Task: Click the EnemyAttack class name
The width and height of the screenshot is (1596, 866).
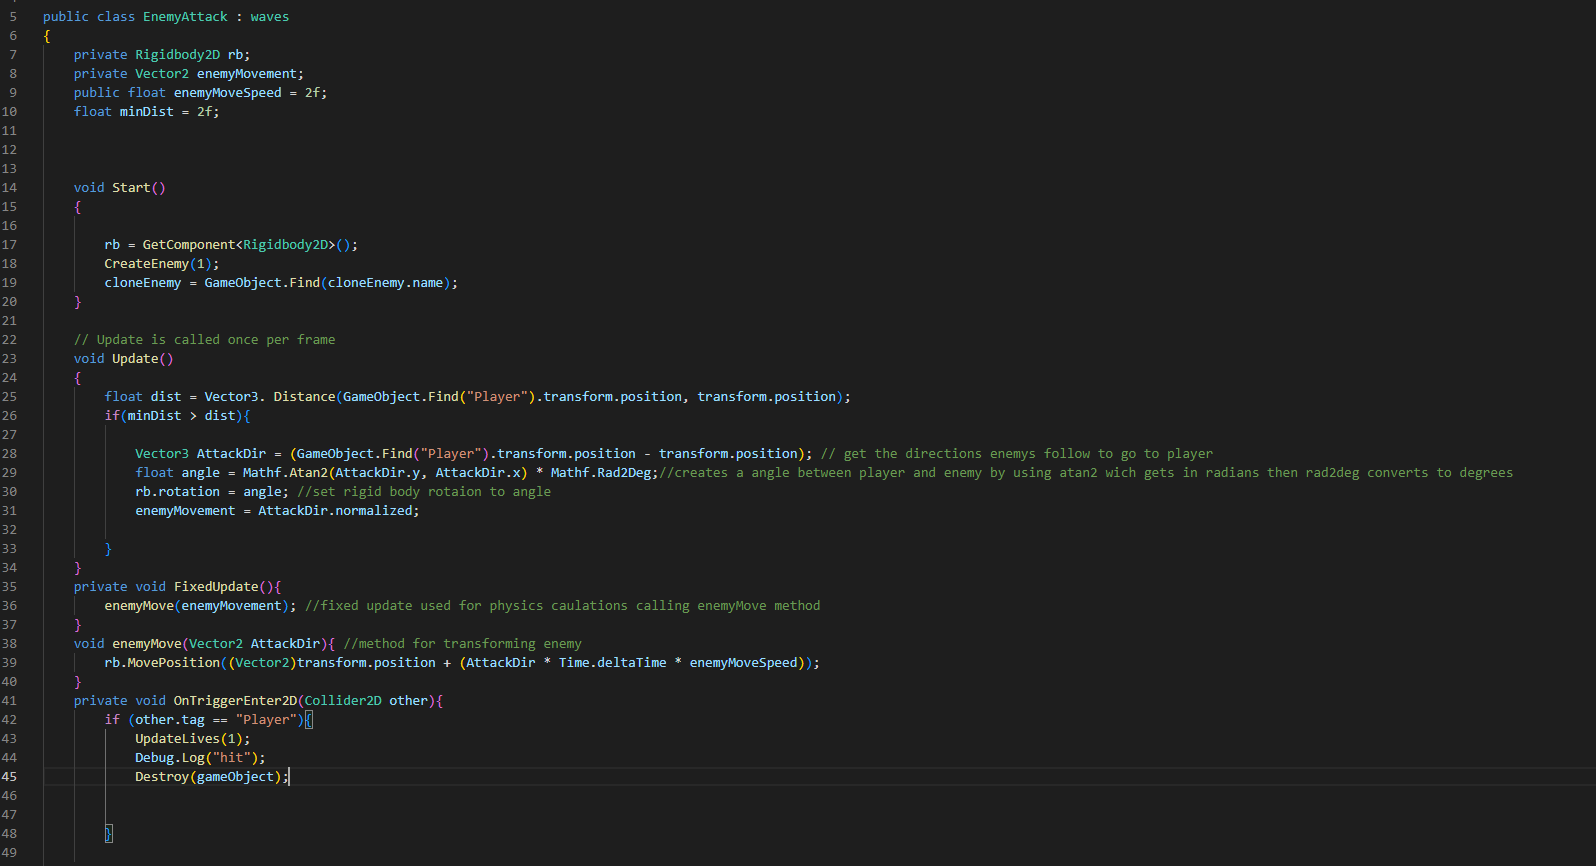Action: pyautogui.click(x=185, y=17)
